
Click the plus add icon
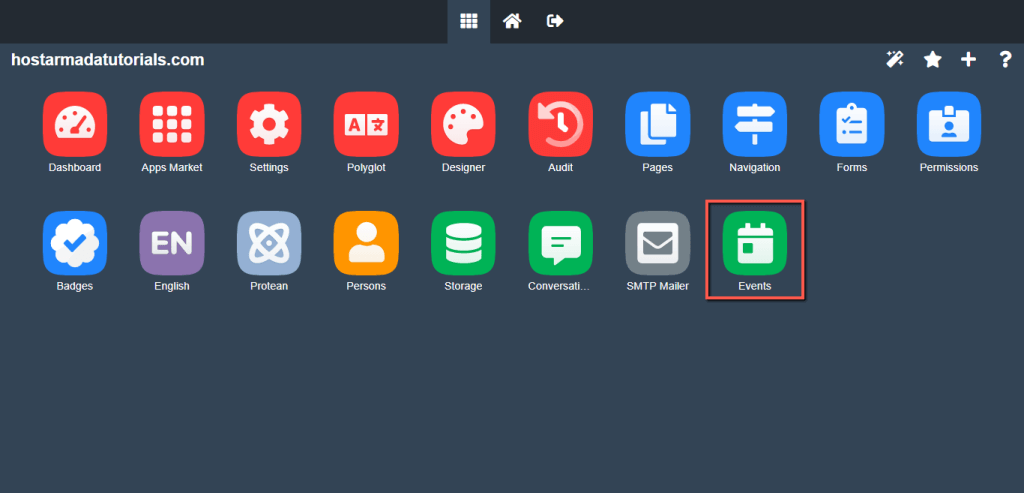pos(968,60)
